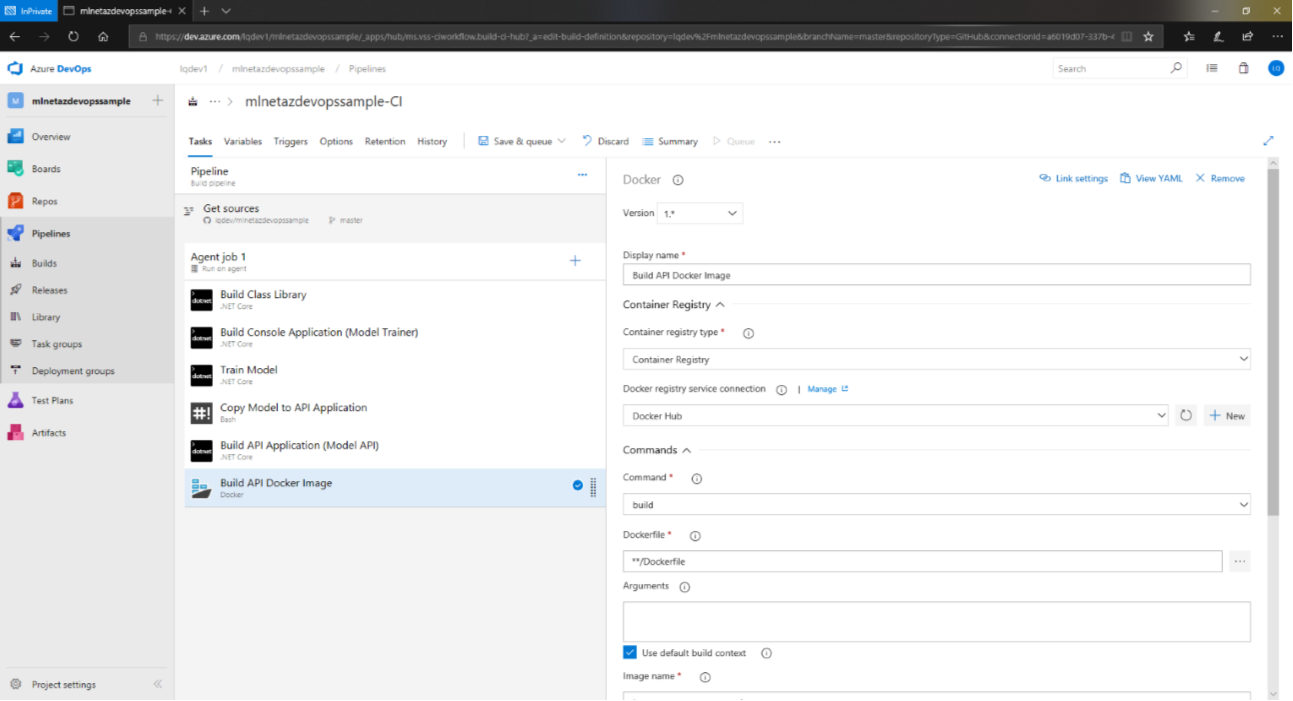1293x701 pixels.
Task: Click the View YAML link
Action: click(x=1151, y=178)
